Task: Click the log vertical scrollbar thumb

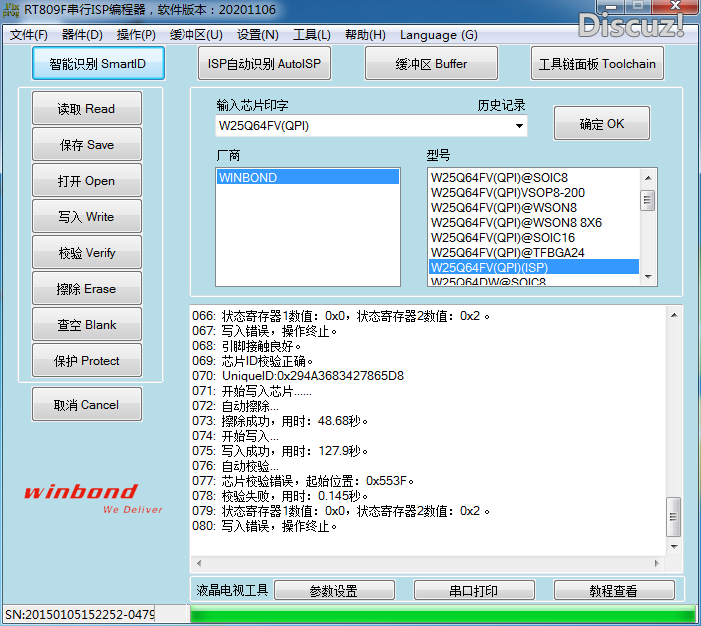Action: click(x=674, y=516)
